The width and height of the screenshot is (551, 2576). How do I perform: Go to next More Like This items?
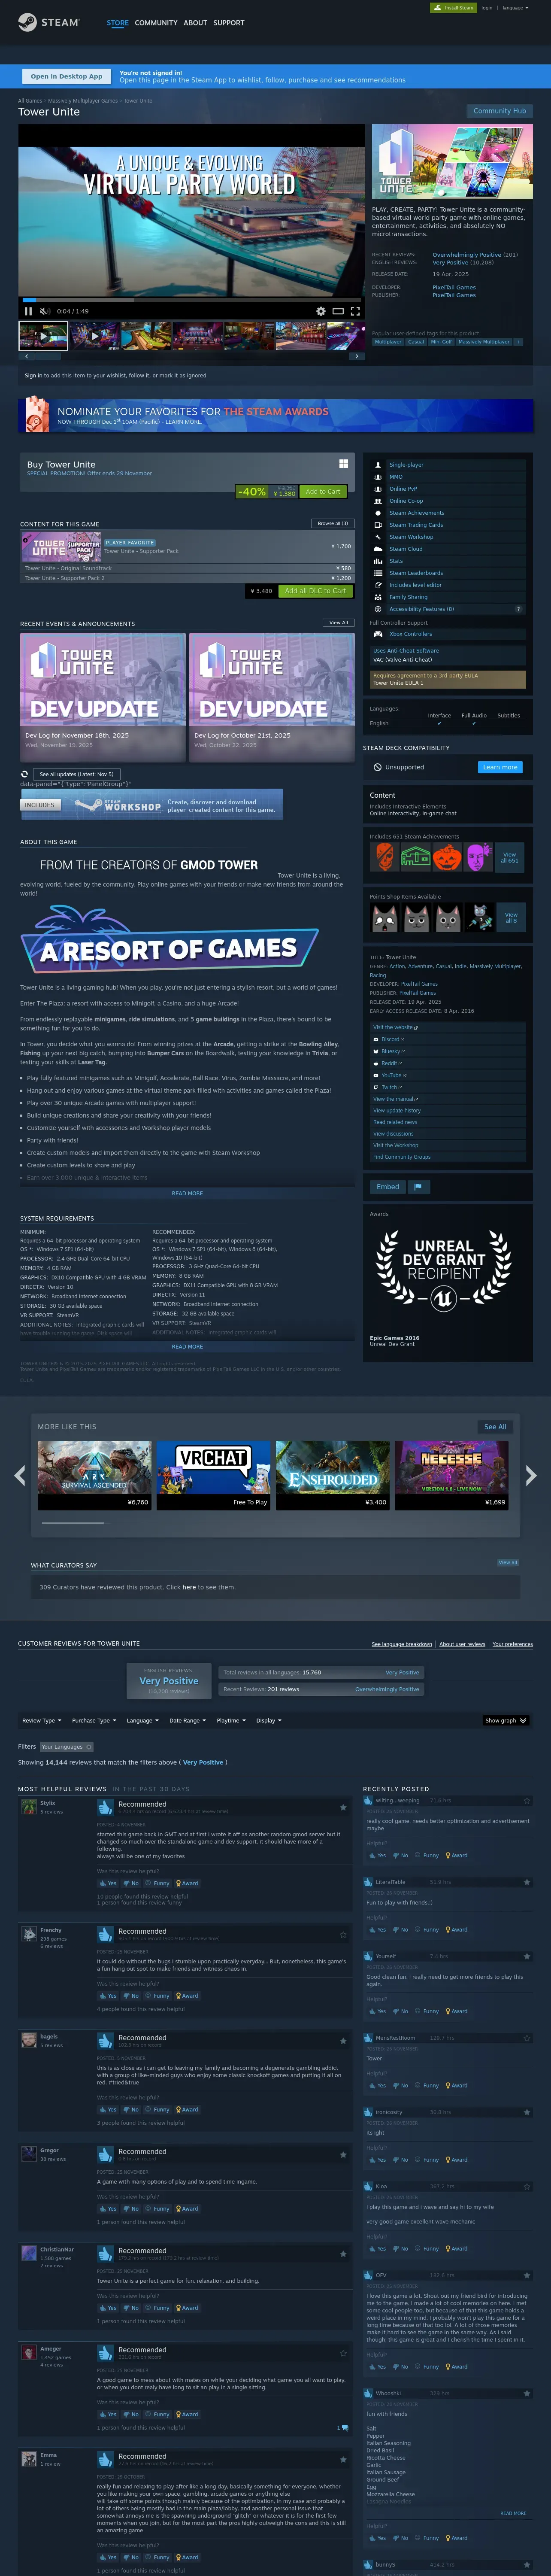coord(530,1475)
